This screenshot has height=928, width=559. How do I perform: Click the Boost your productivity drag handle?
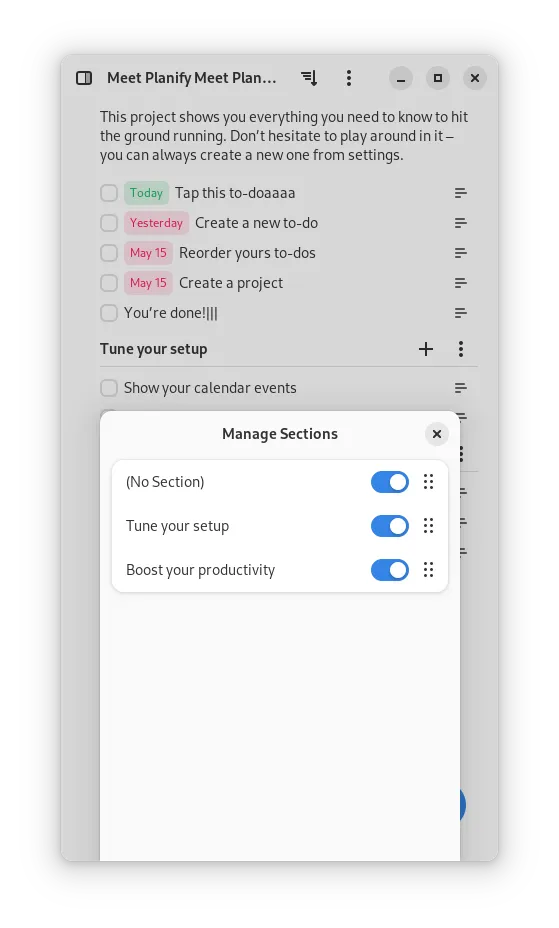click(x=428, y=570)
